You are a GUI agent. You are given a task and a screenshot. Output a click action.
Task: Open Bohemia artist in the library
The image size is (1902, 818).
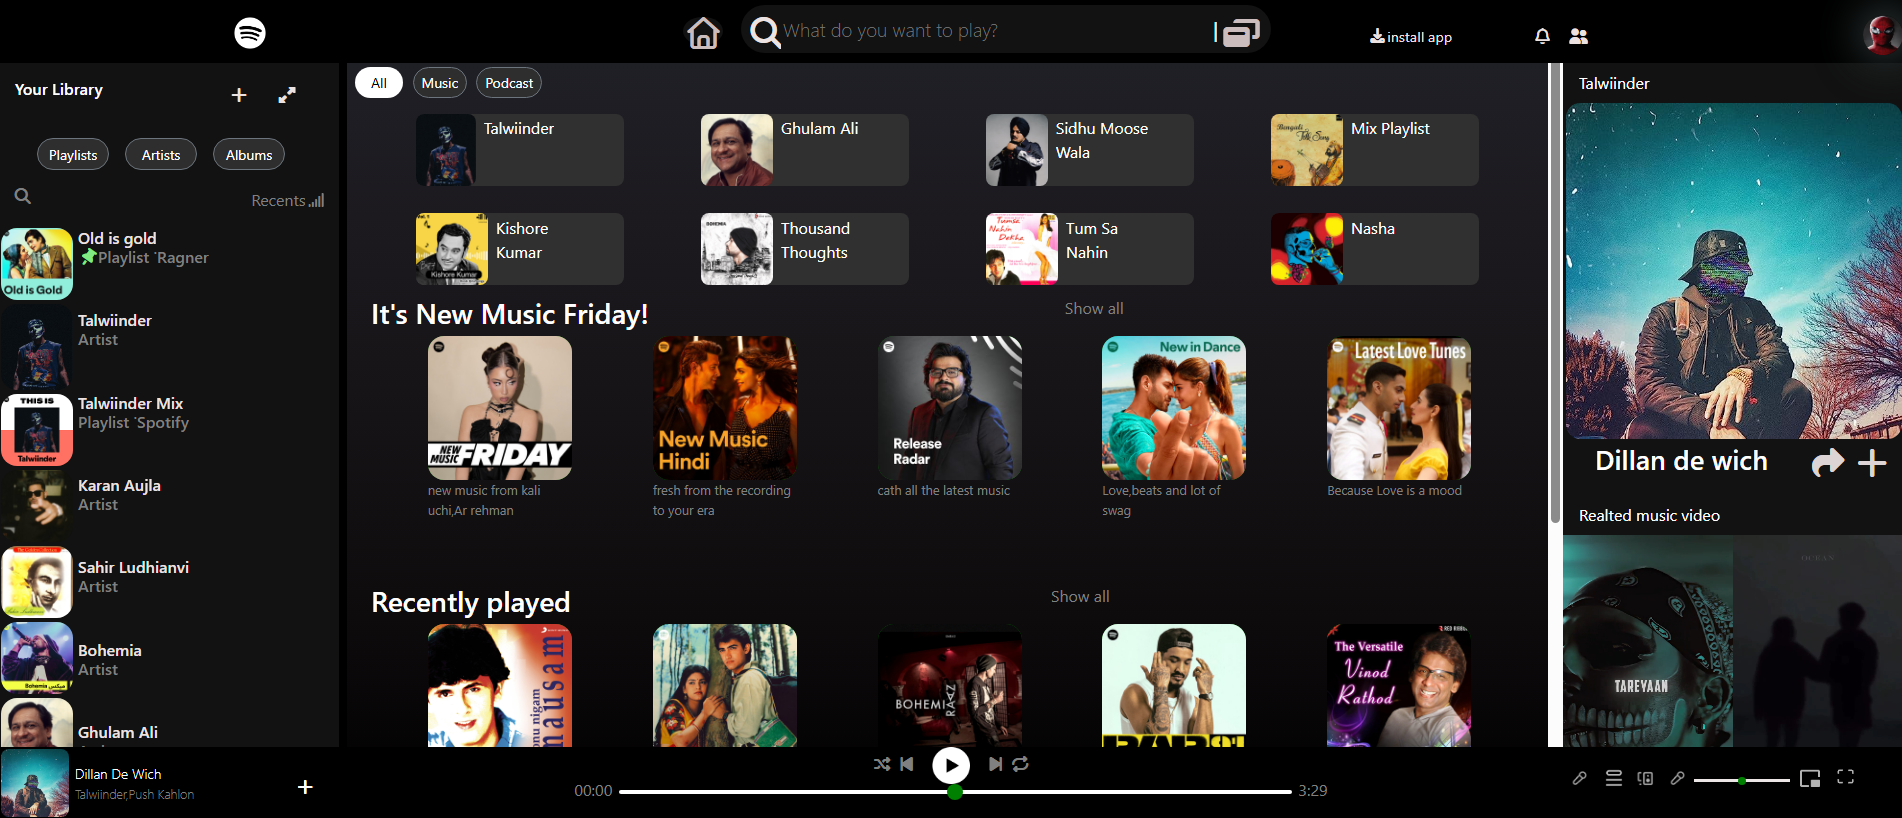coord(170,660)
